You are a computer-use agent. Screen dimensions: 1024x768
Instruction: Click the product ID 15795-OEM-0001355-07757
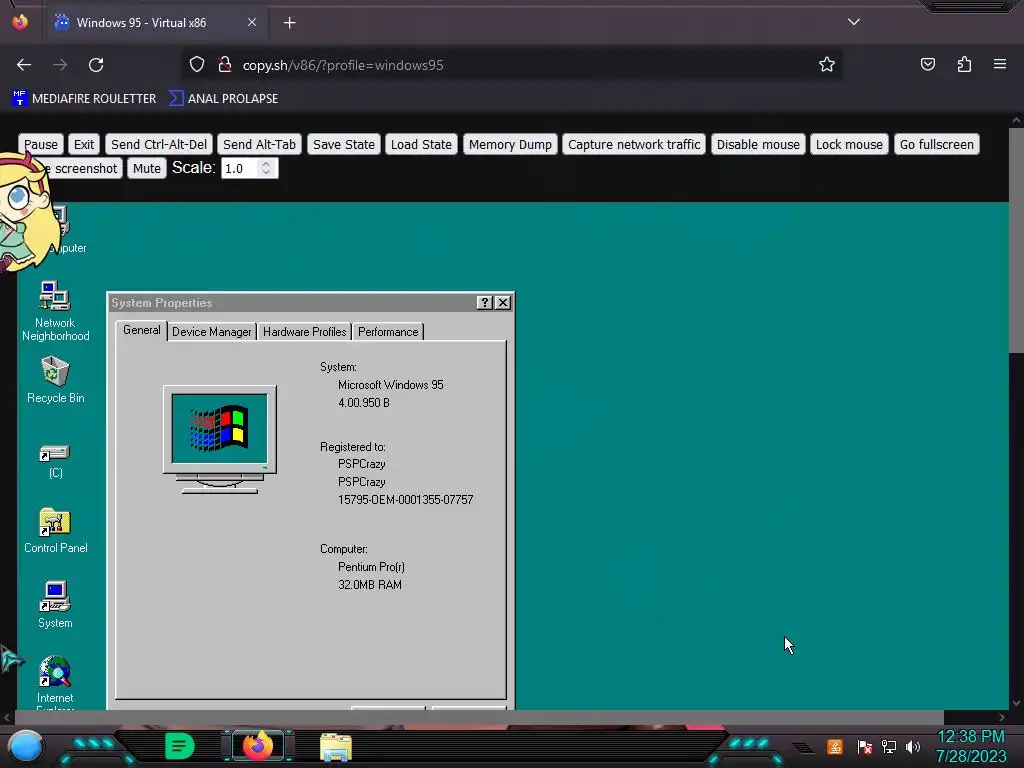(x=406, y=500)
